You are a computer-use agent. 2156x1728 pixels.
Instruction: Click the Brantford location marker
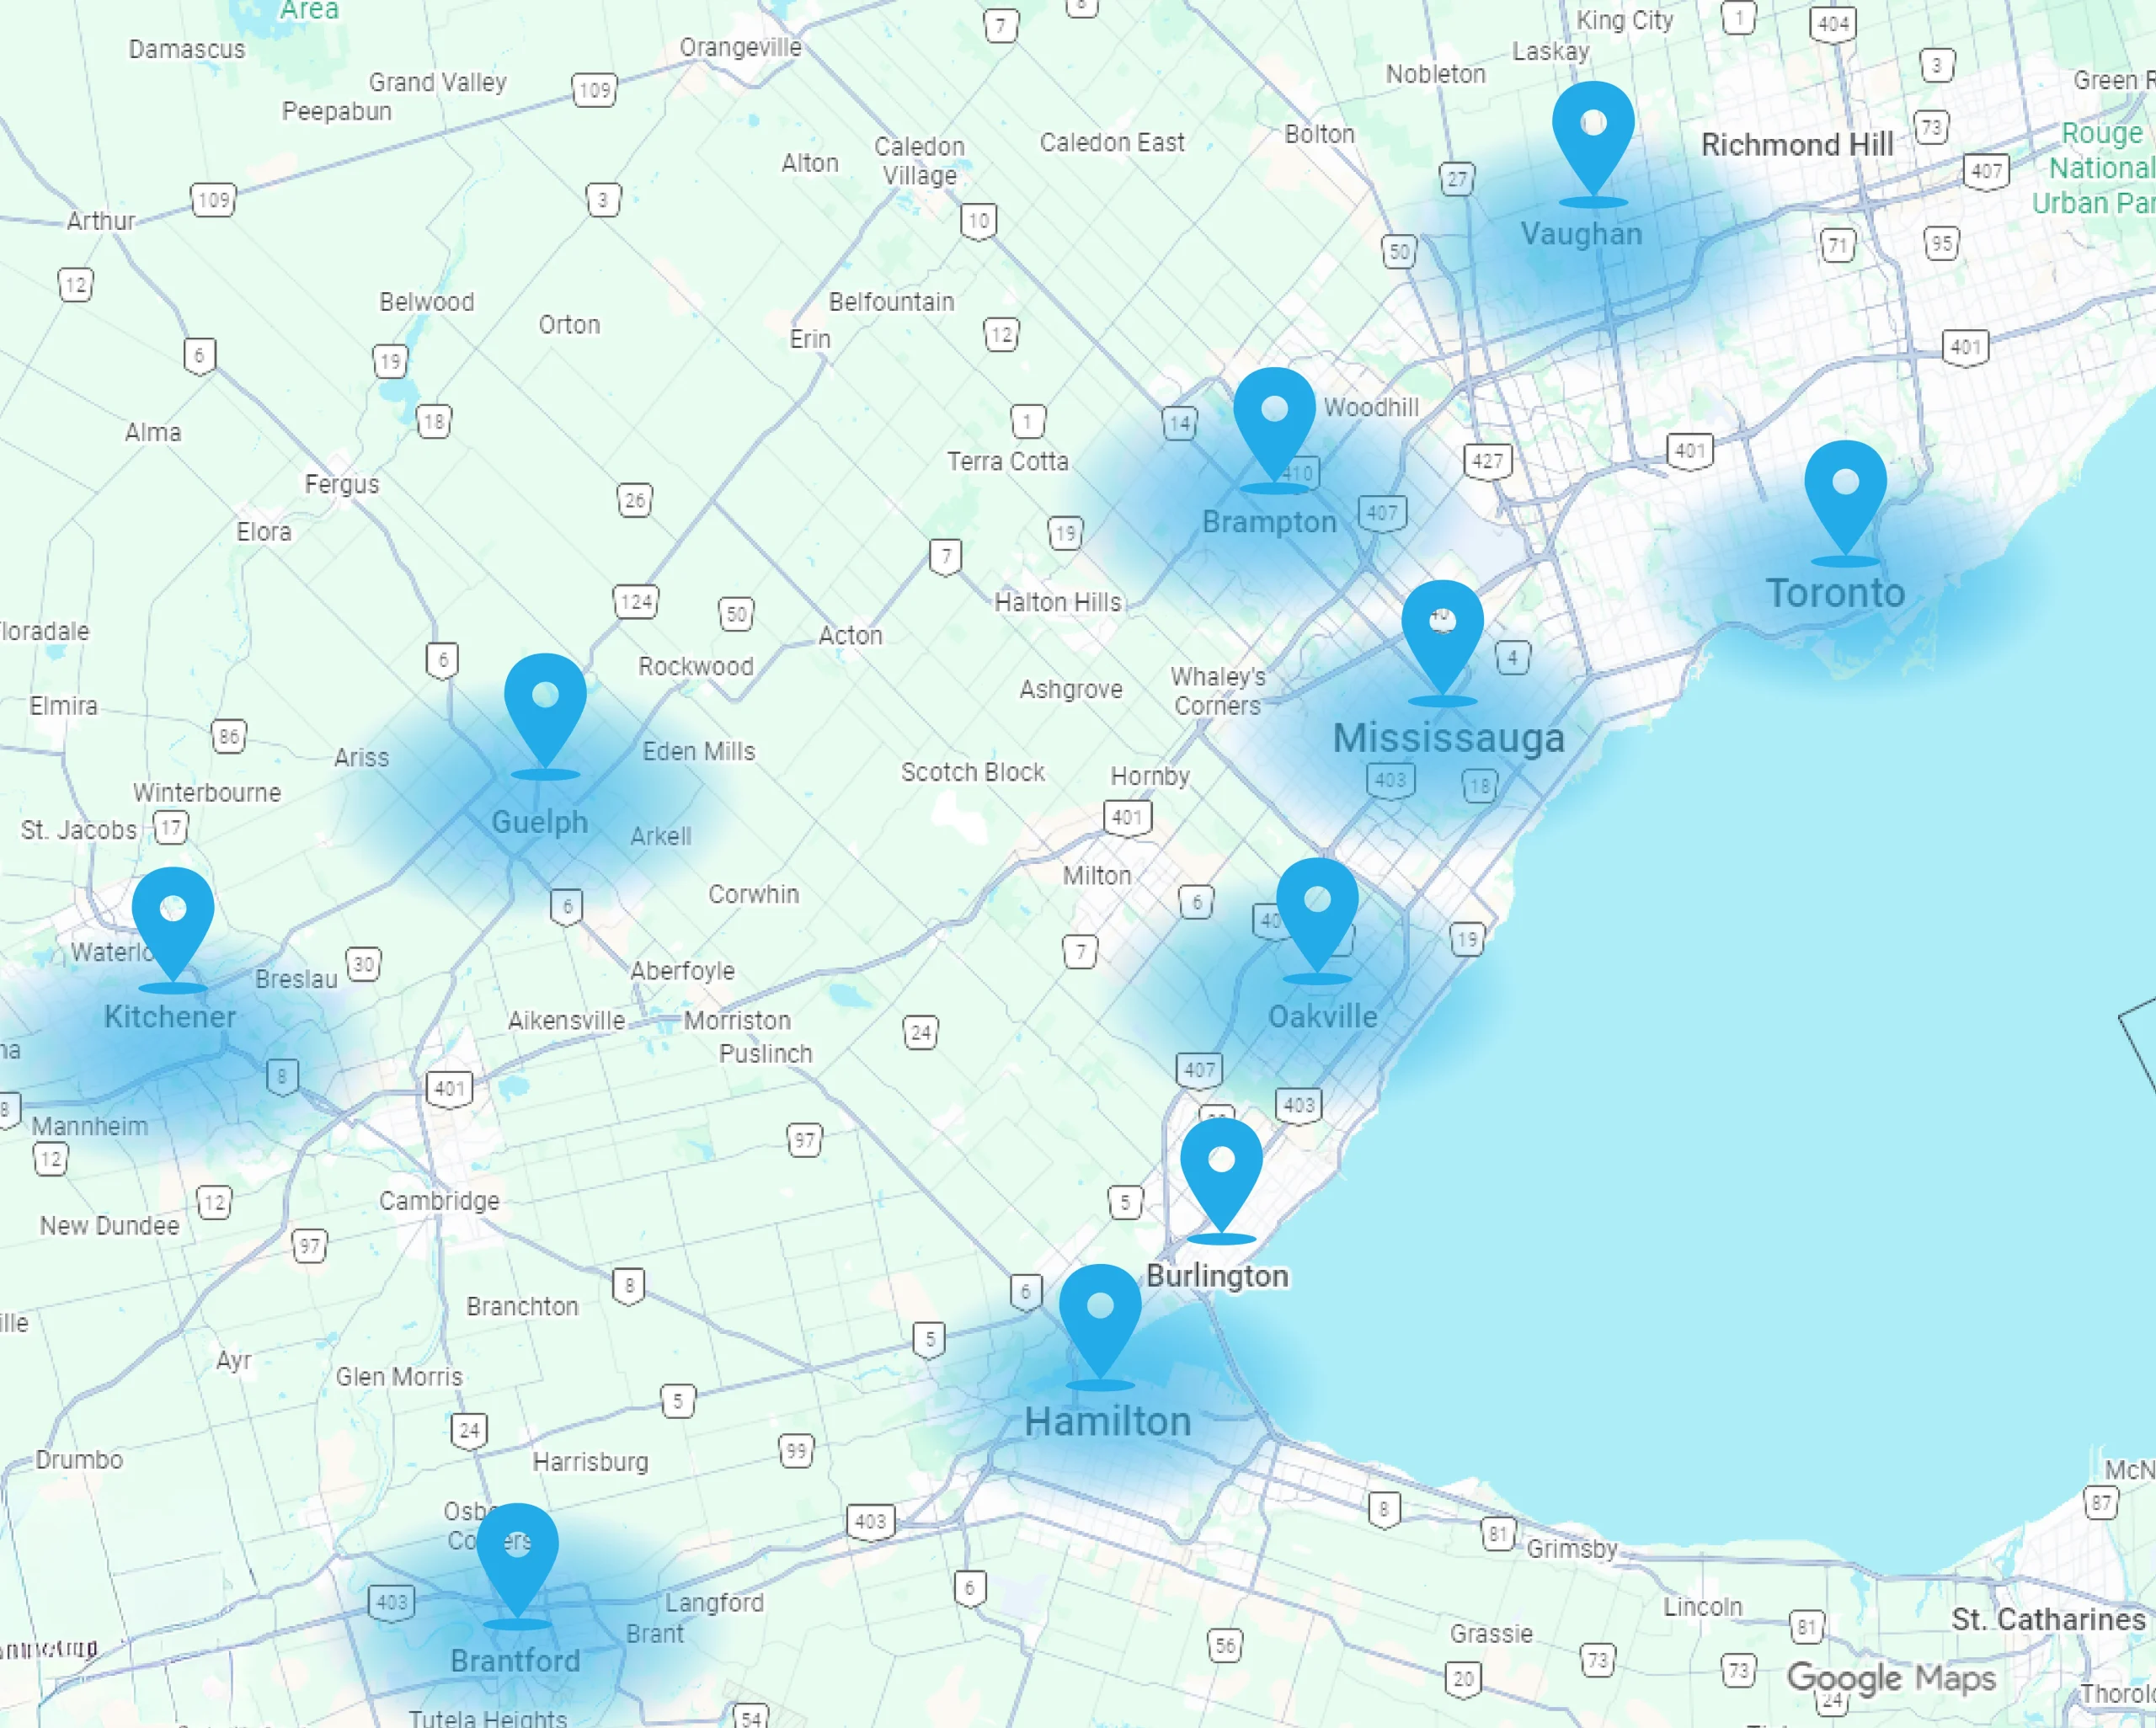pyautogui.click(x=517, y=1556)
